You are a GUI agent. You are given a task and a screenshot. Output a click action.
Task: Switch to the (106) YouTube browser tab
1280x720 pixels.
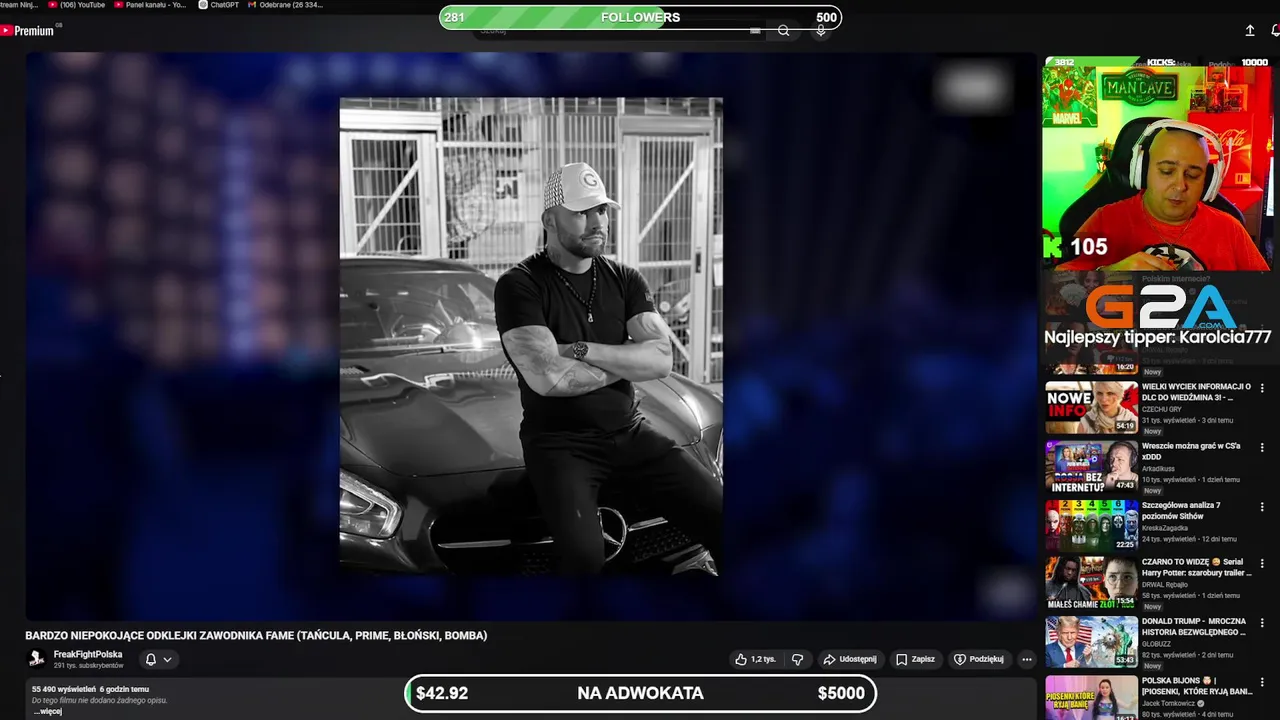[77, 5]
